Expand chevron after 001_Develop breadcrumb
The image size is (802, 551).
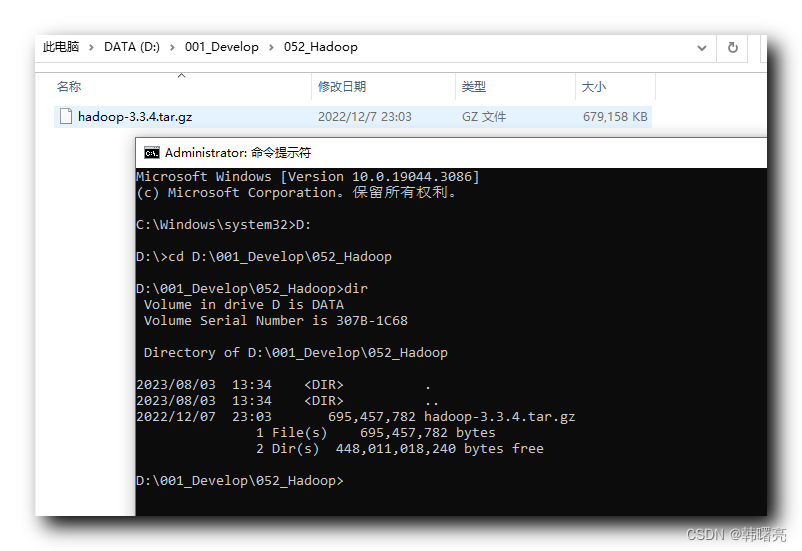(272, 48)
